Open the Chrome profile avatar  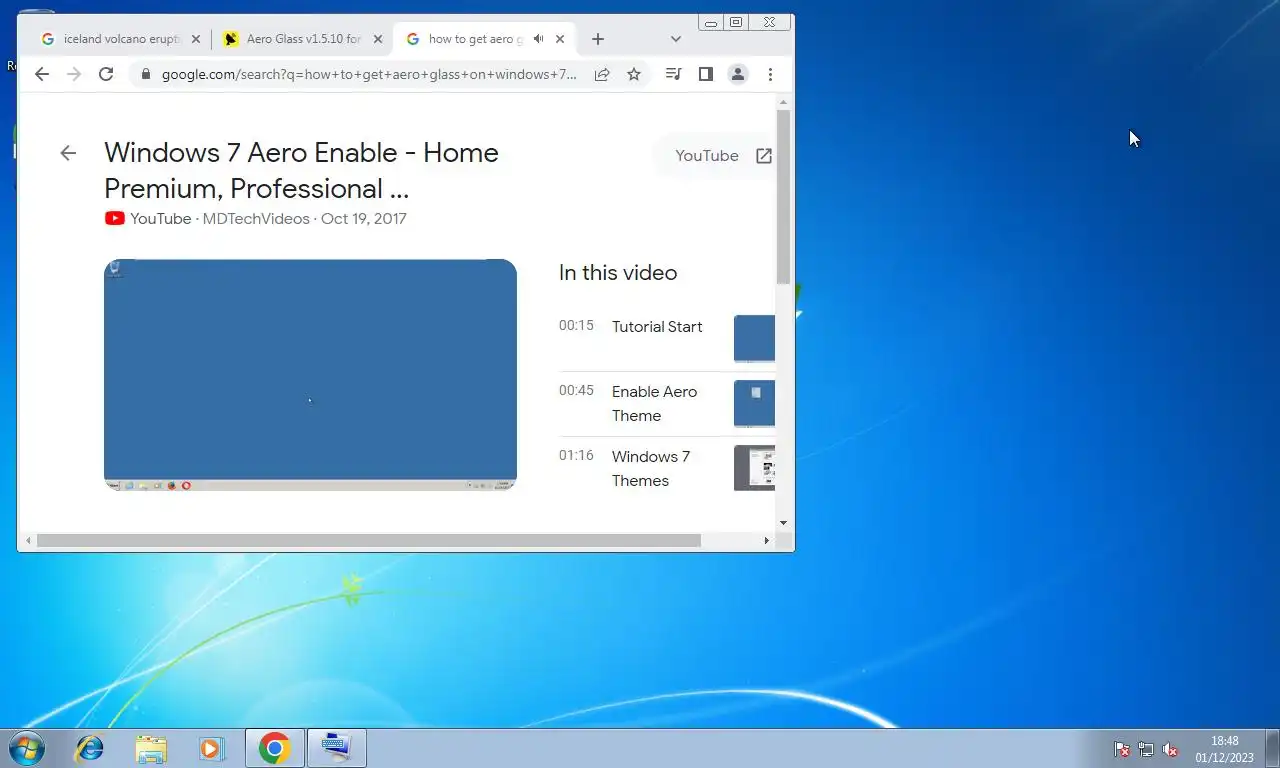click(x=738, y=74)
